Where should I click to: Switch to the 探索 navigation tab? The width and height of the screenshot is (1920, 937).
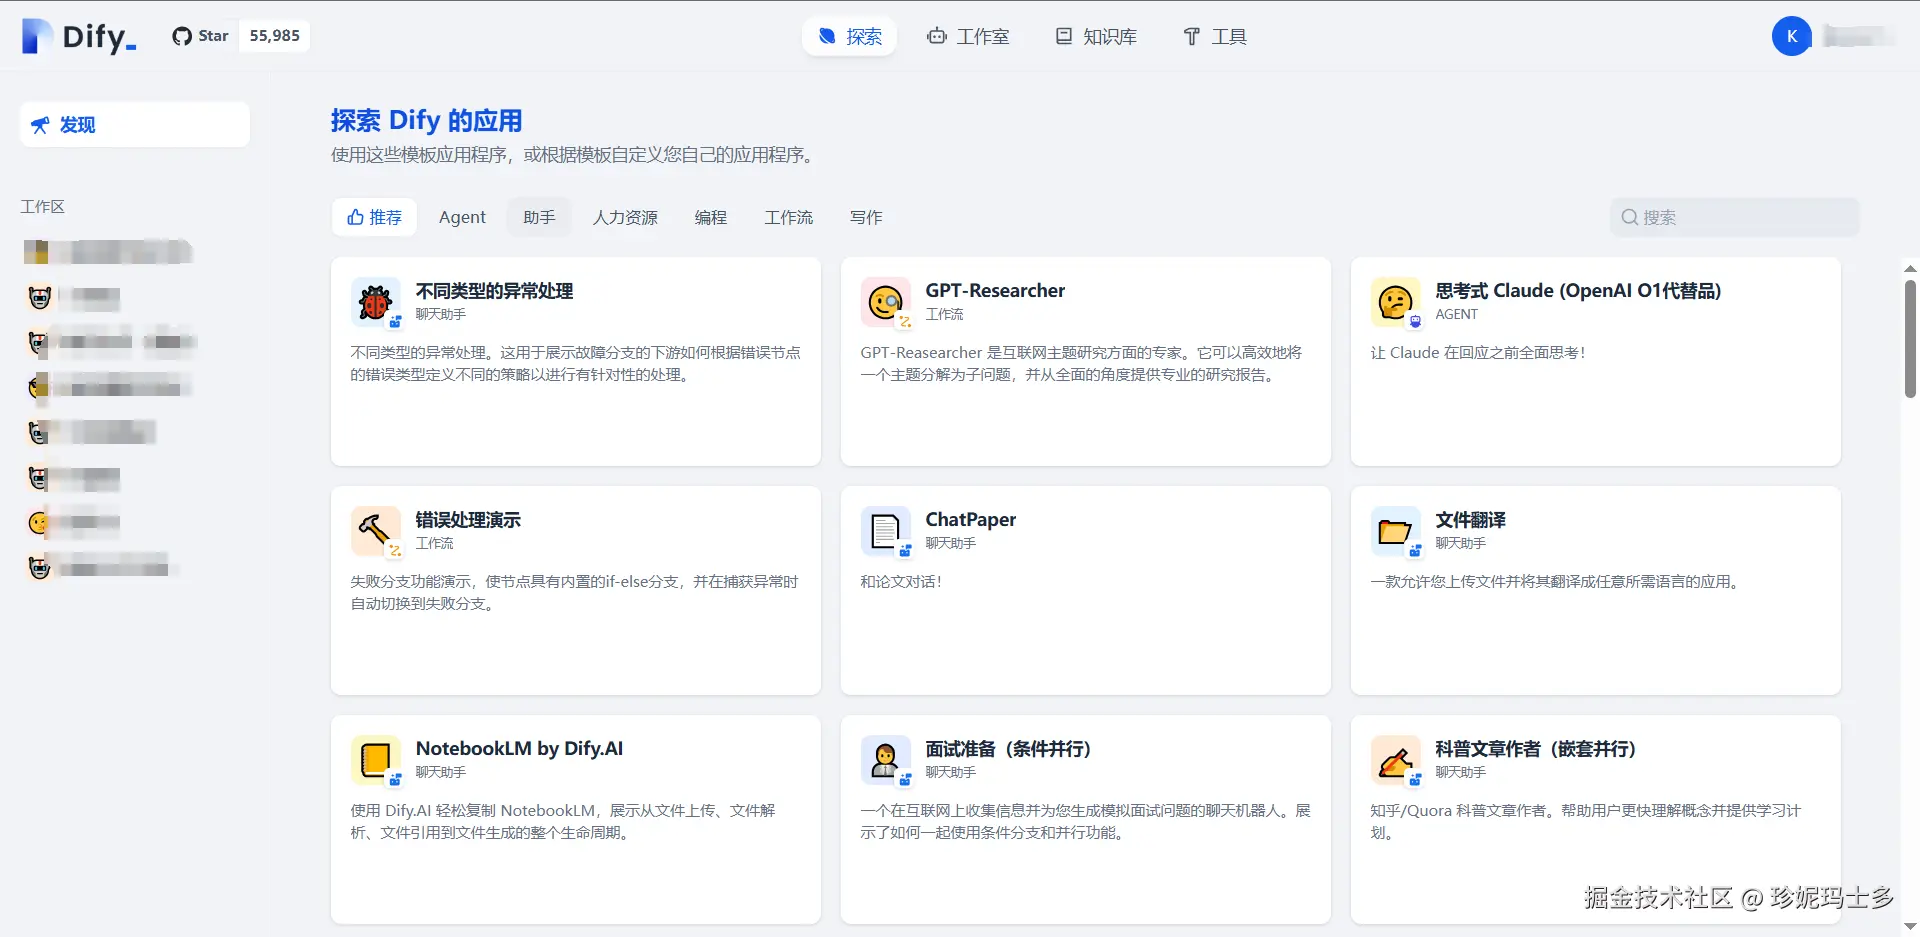pyautogui.click(x=849, y=37)
